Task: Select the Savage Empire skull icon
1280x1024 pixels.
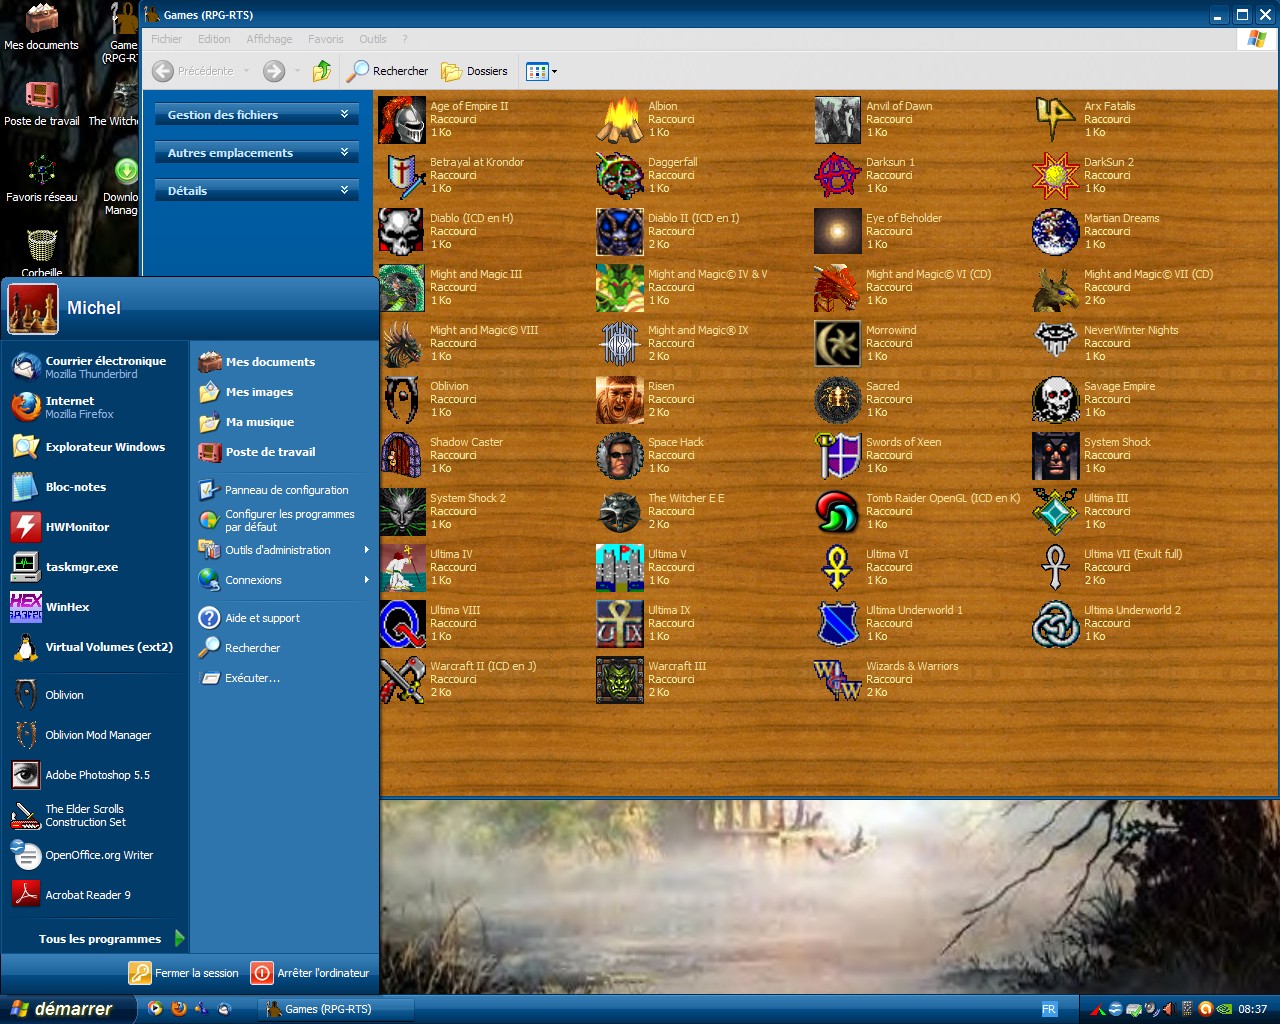Action: pos(1056,400)
